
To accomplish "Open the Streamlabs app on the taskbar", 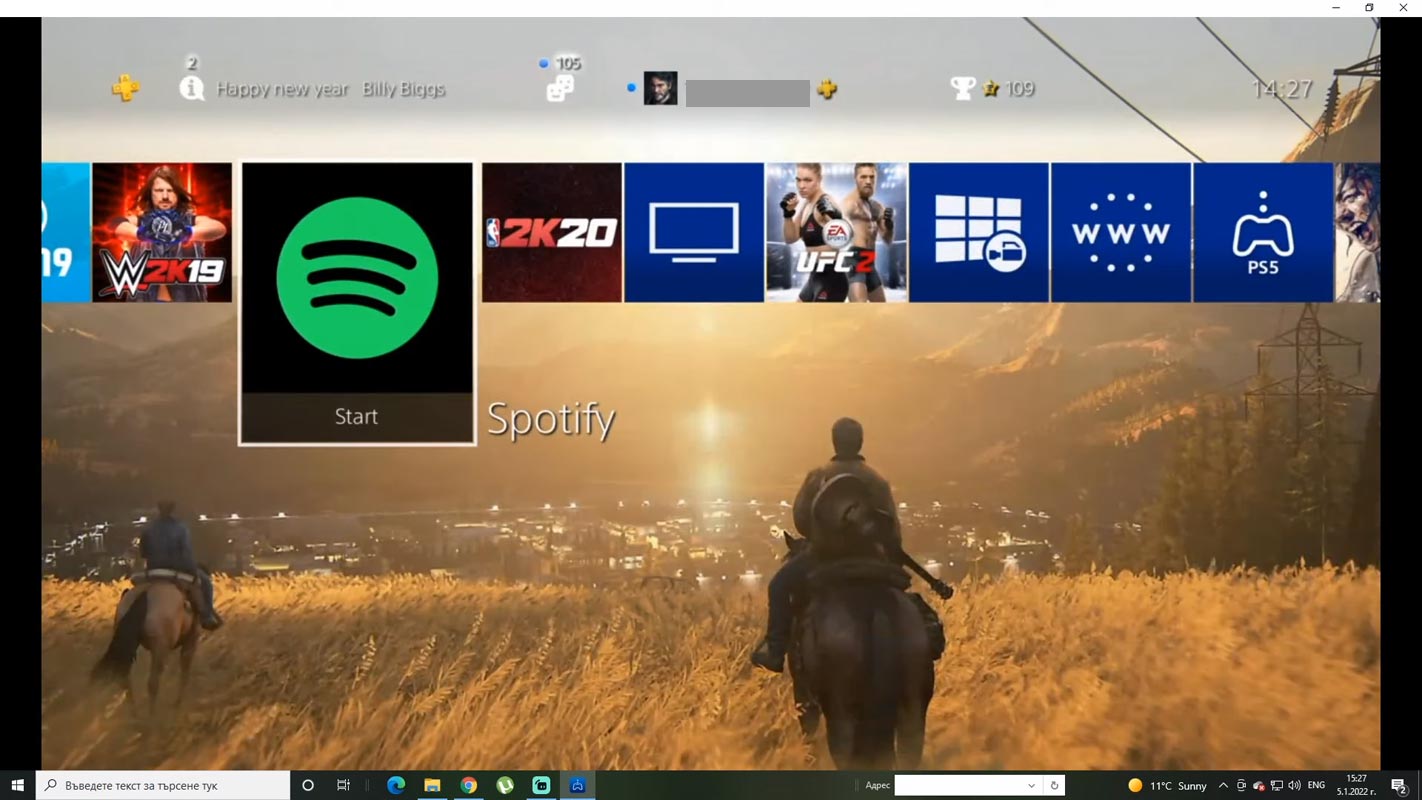I will (541, 785).
